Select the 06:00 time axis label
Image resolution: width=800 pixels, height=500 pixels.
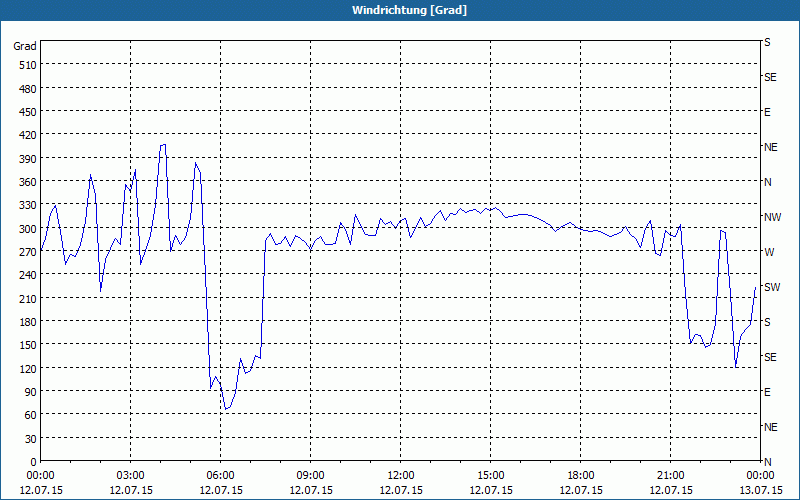220,476
